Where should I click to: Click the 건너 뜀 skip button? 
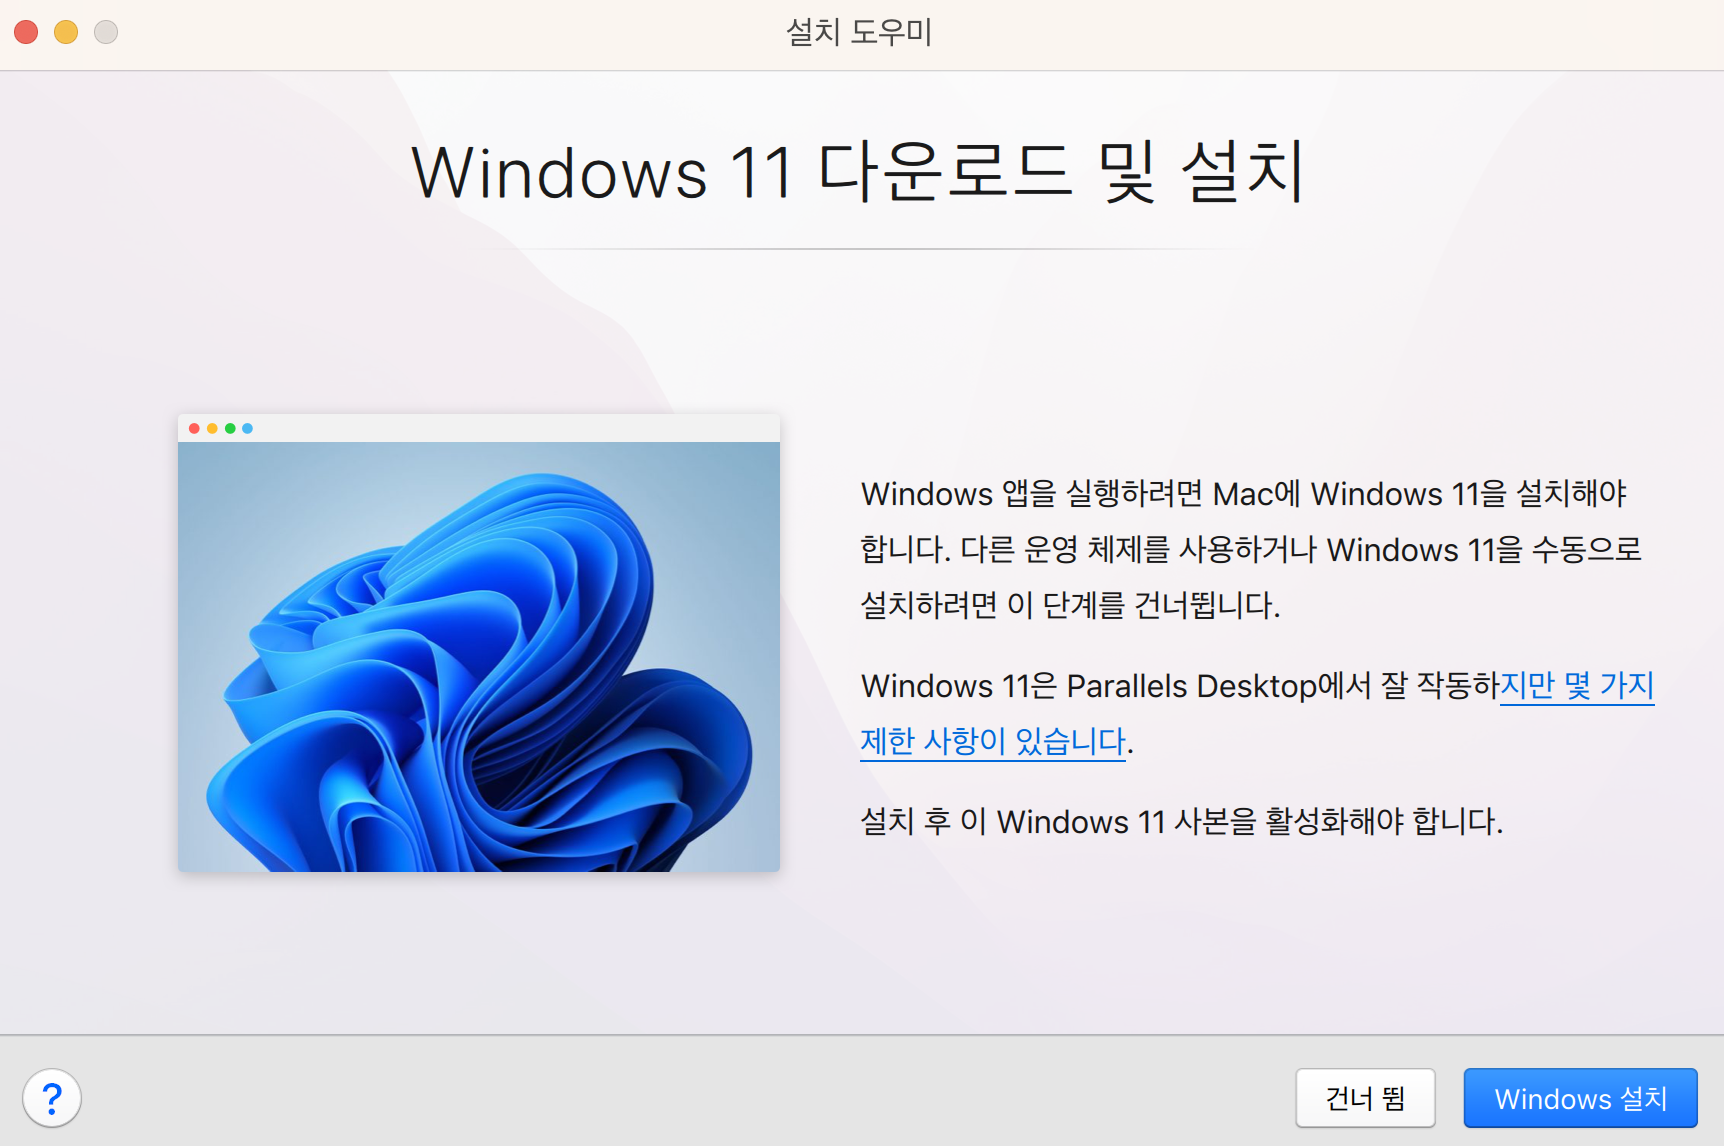tap(1365, 1098)
